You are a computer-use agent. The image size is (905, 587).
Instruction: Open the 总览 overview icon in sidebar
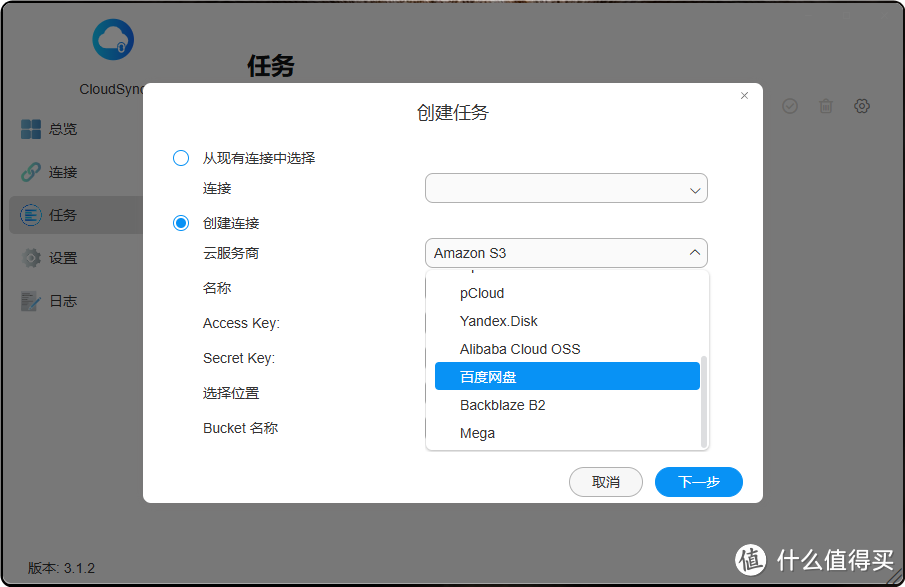coord(31,129)
